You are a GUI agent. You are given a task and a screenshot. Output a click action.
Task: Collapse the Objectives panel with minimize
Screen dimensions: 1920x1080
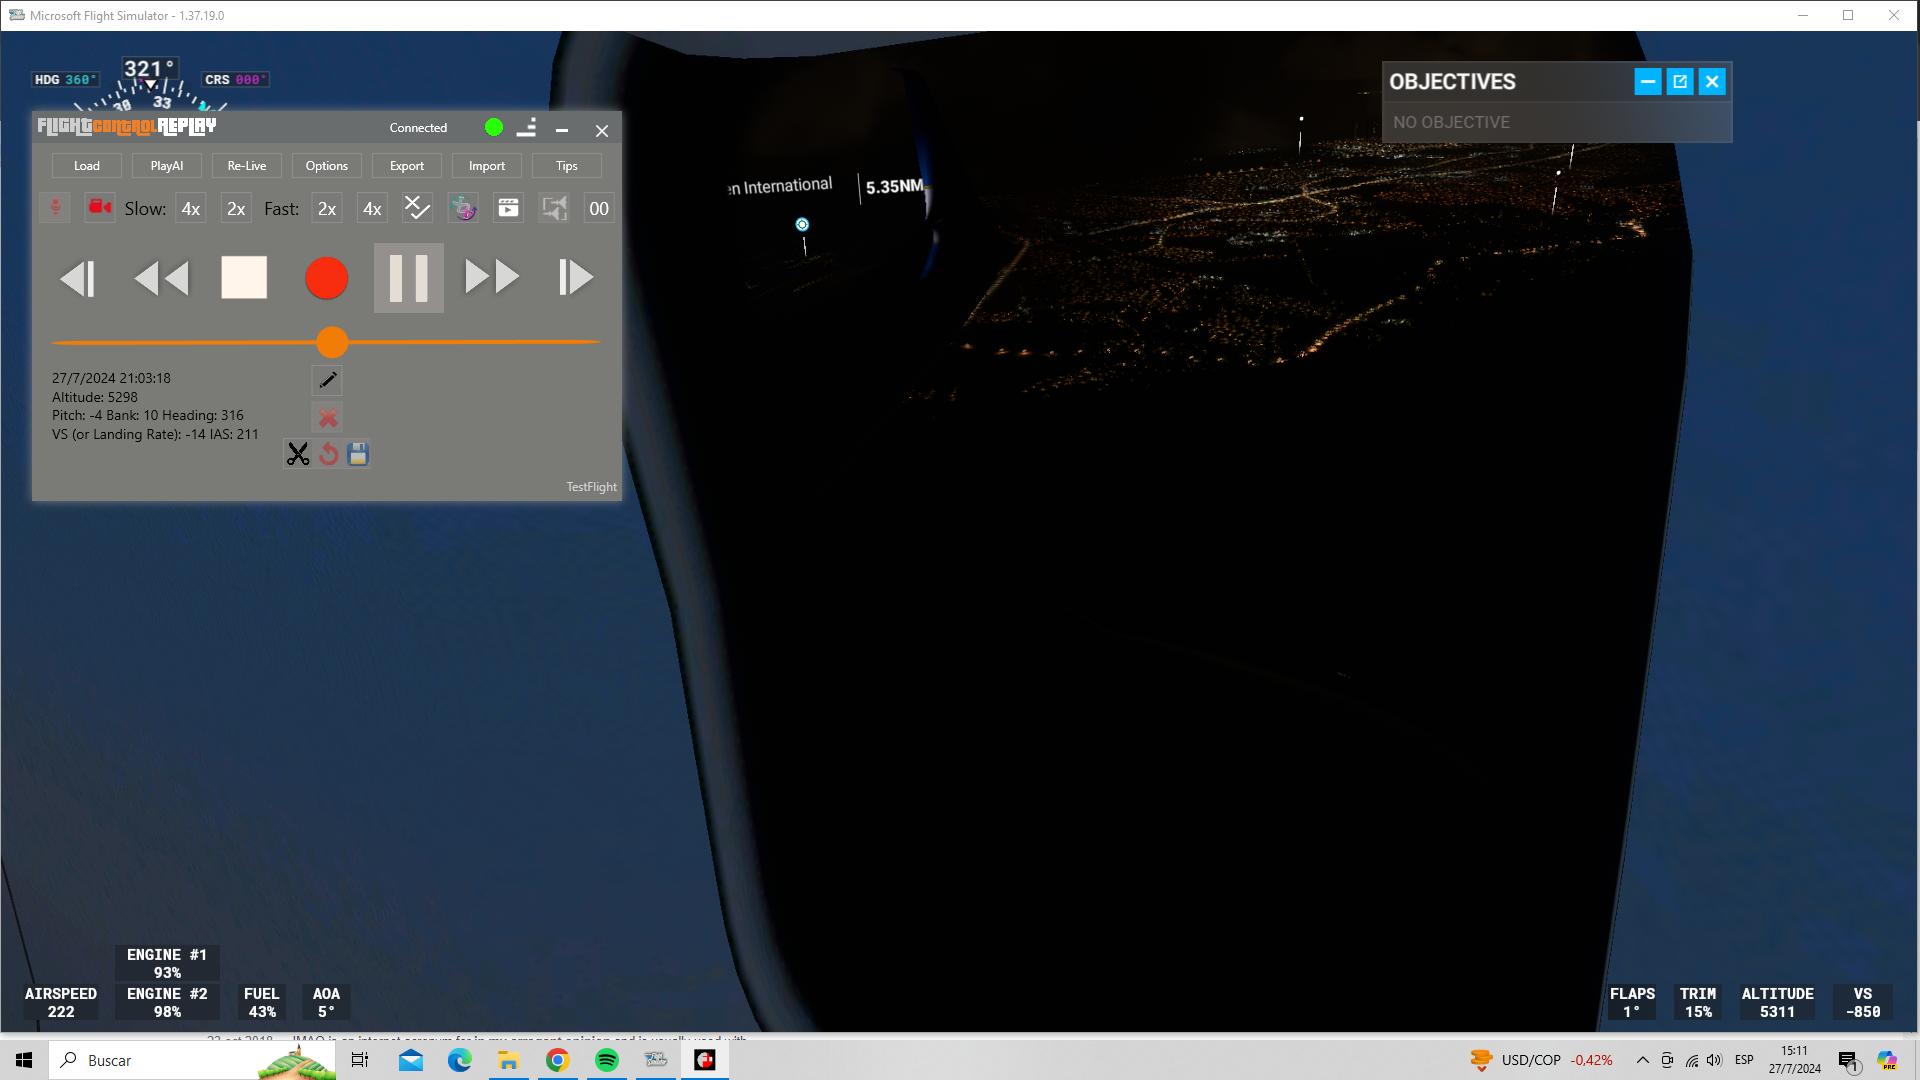(x=1647, y=82)
